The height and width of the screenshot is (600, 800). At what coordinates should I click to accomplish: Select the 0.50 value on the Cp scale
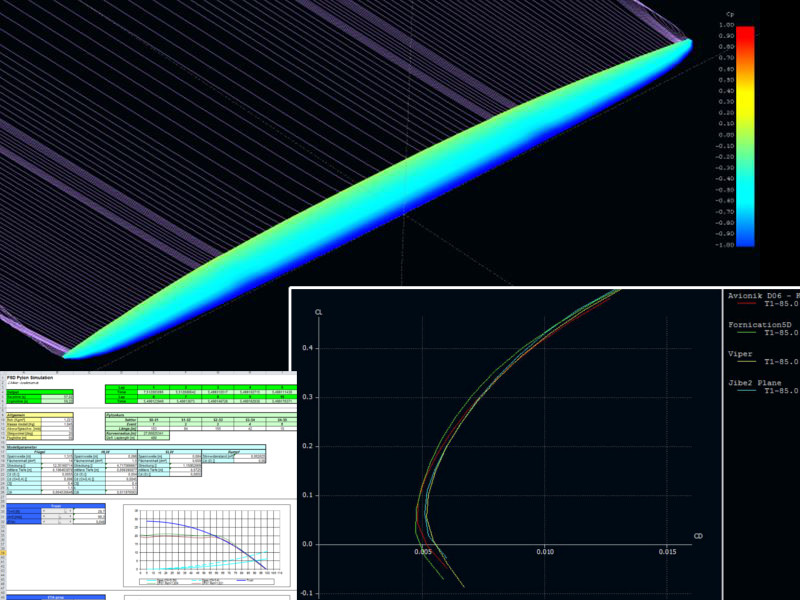coord(726,80)
